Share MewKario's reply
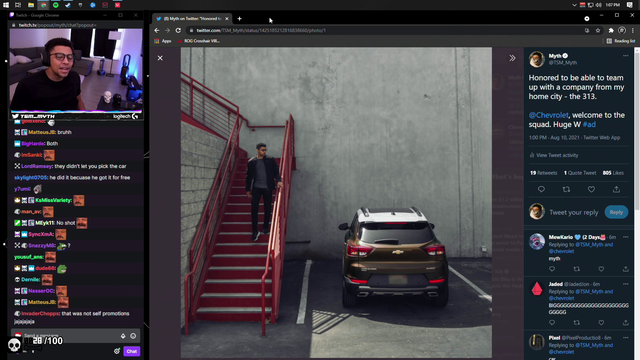 [625, 269]
